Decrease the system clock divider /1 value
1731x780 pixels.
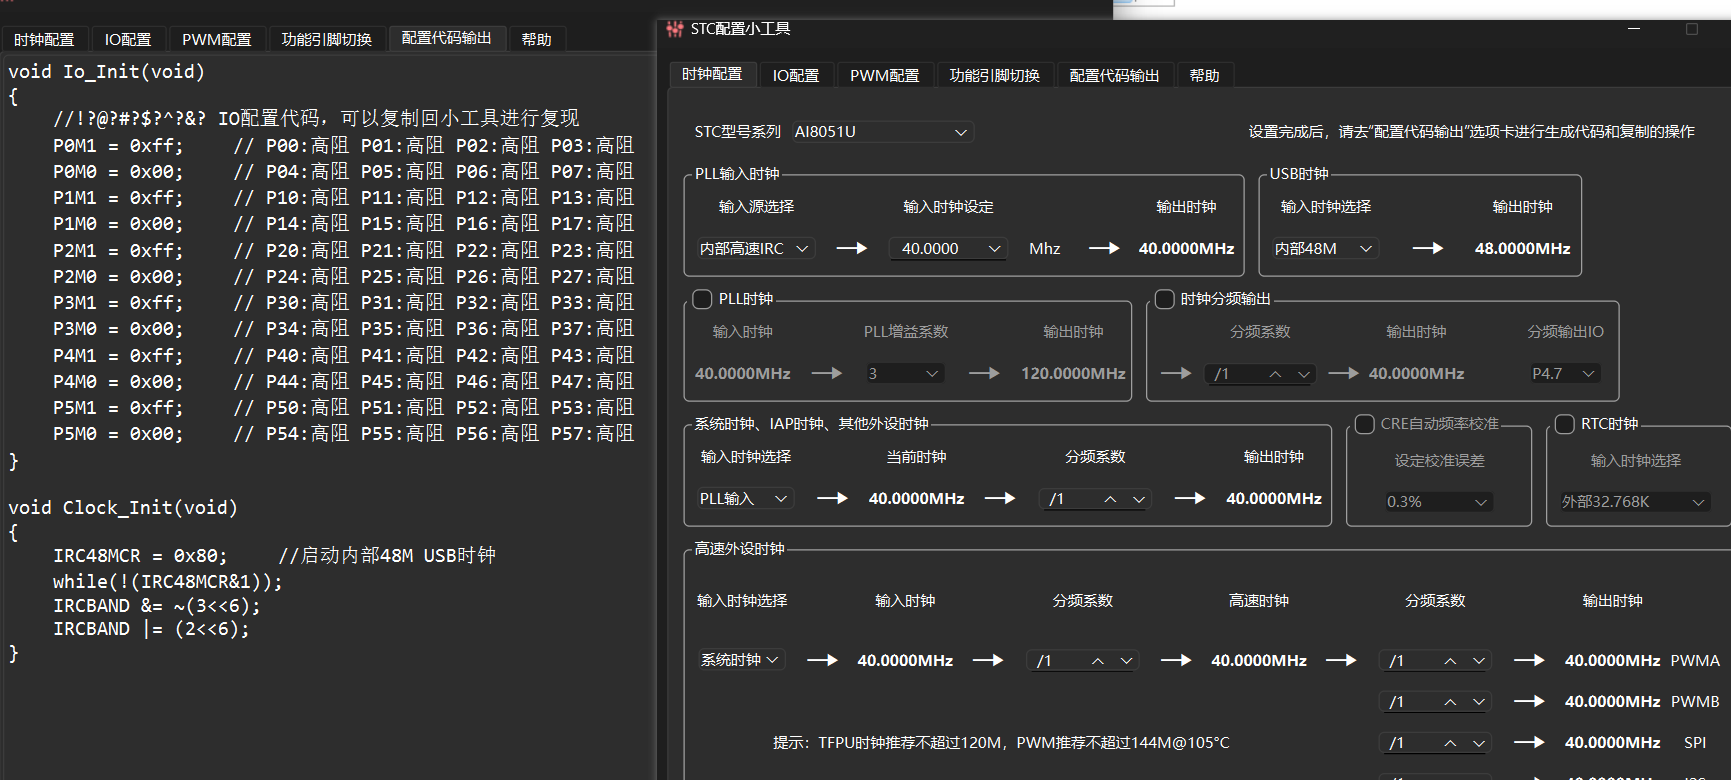tap(1138, 499)
